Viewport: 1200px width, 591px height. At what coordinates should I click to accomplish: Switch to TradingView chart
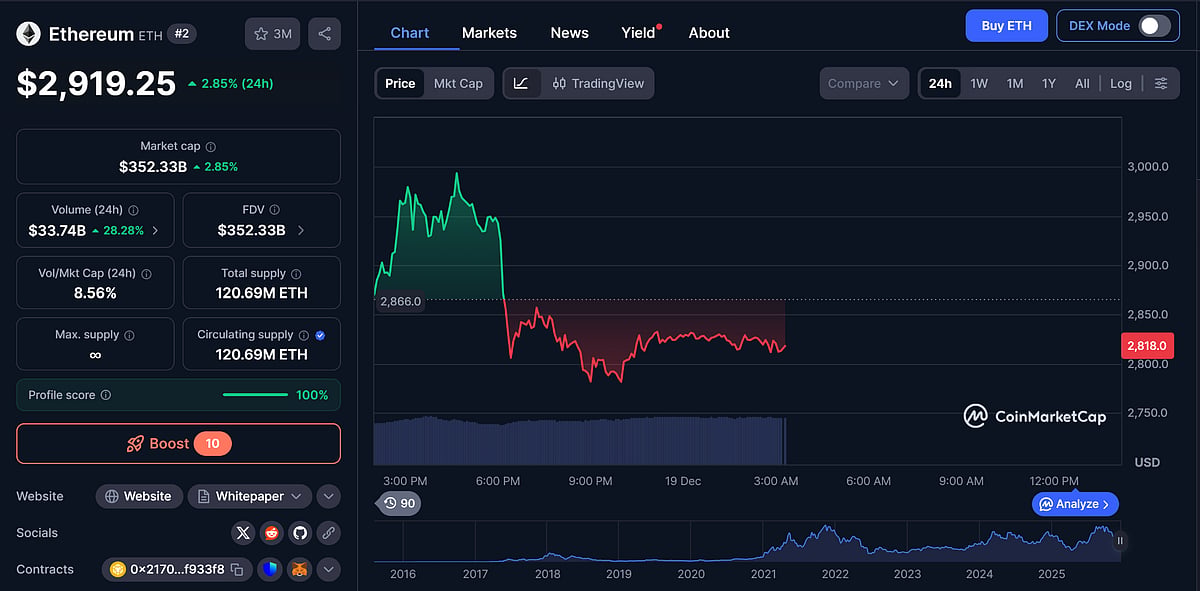pyautogui.click(x=598, y=83)
